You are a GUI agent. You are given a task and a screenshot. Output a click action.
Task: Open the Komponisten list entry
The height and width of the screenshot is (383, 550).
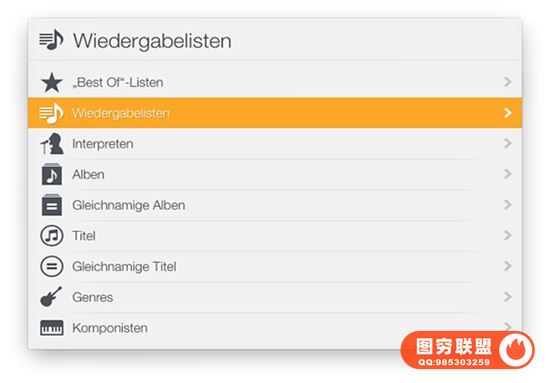(x=275, y=328)
